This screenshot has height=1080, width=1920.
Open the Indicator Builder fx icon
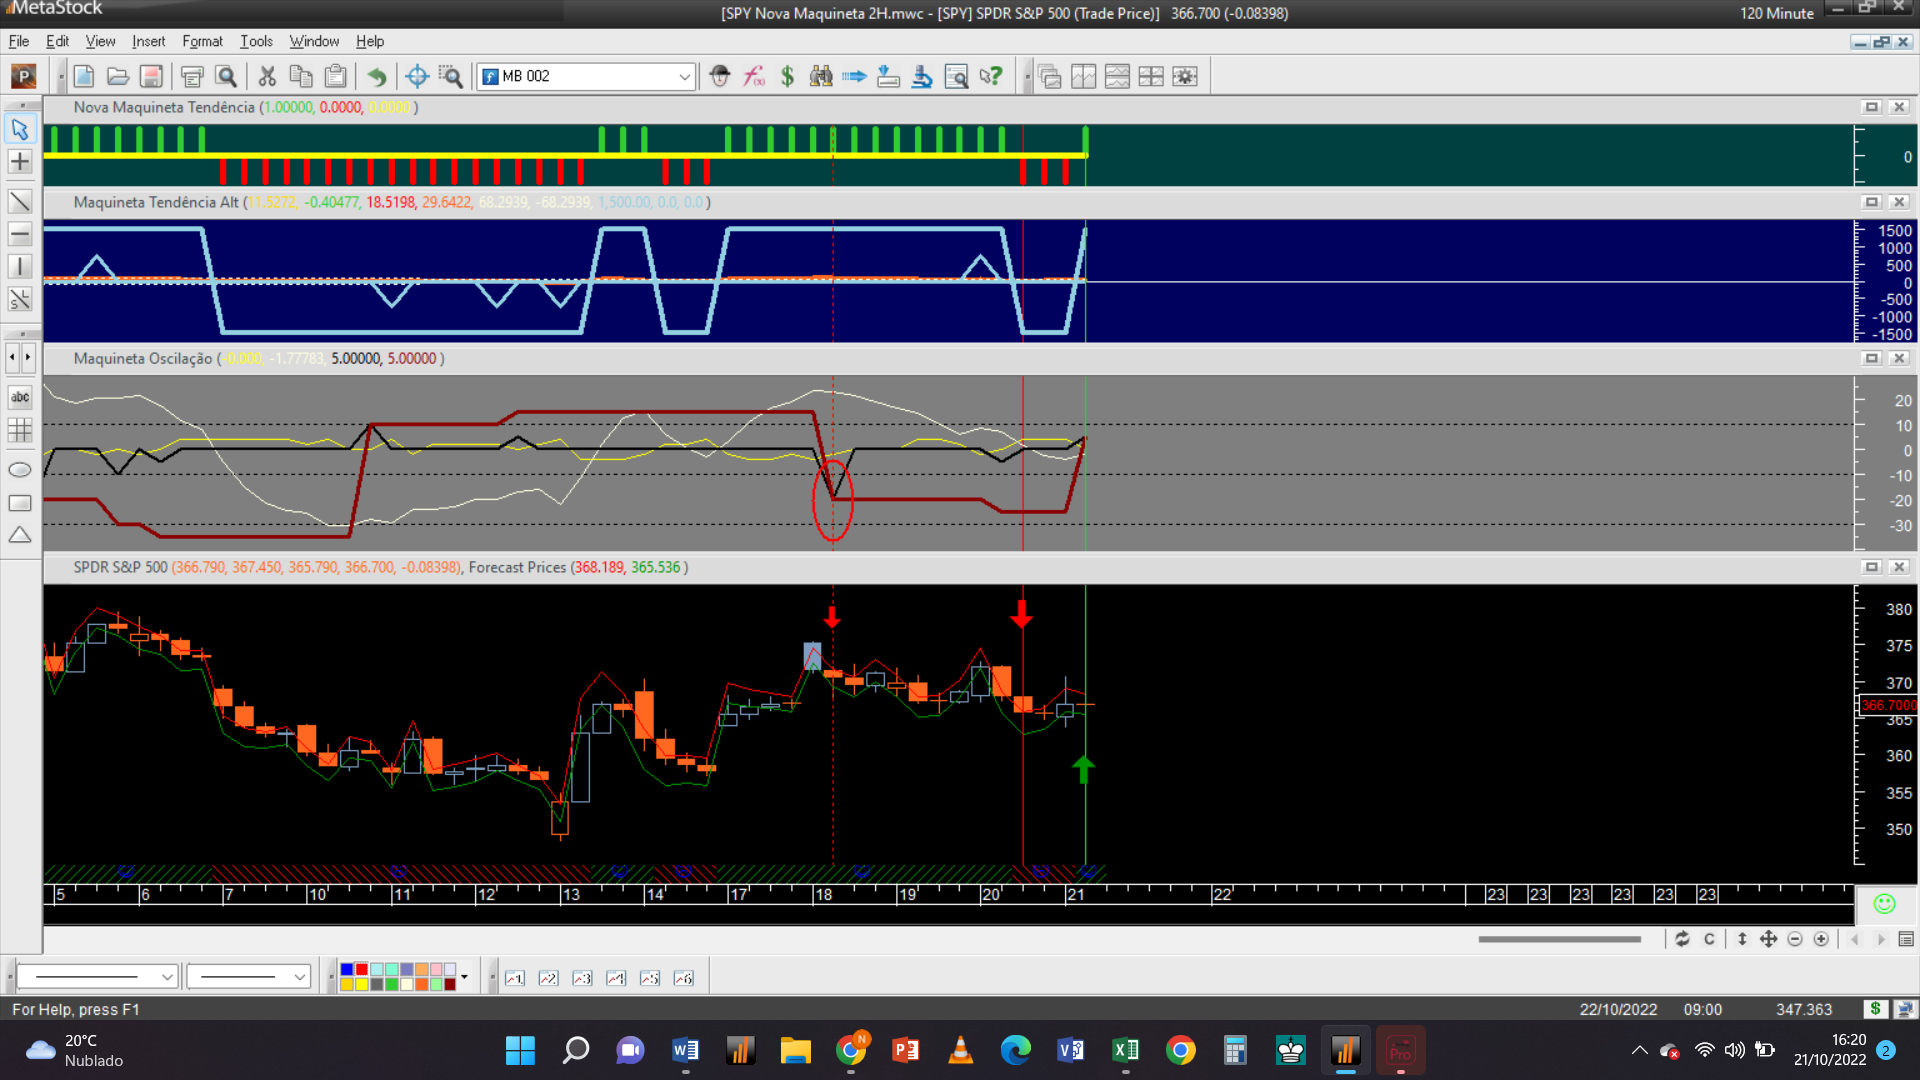[x=754, y=76]
